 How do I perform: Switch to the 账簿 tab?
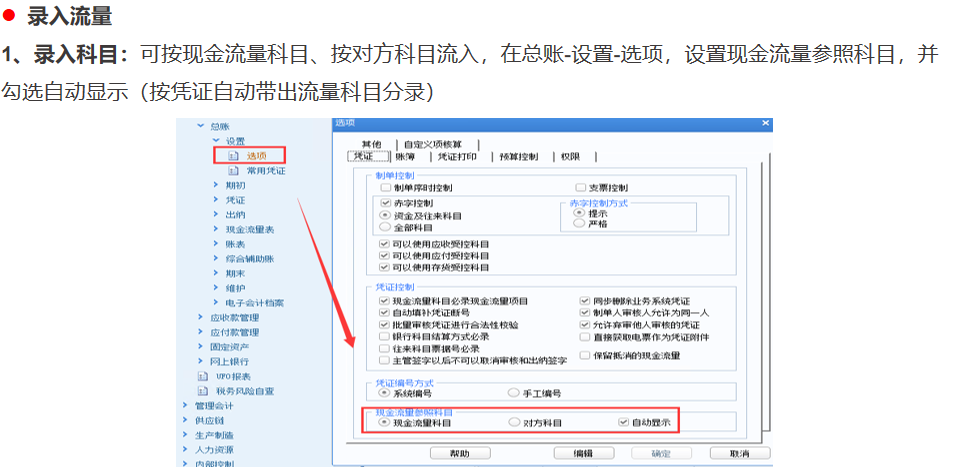pyautogui.click(x=404, y=157)
